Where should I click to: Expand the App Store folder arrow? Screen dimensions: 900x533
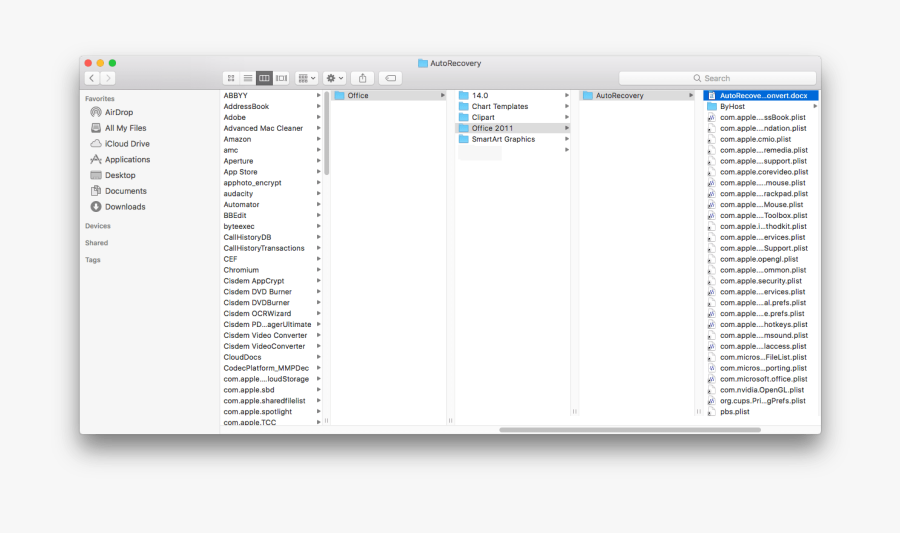click(319, 172)
